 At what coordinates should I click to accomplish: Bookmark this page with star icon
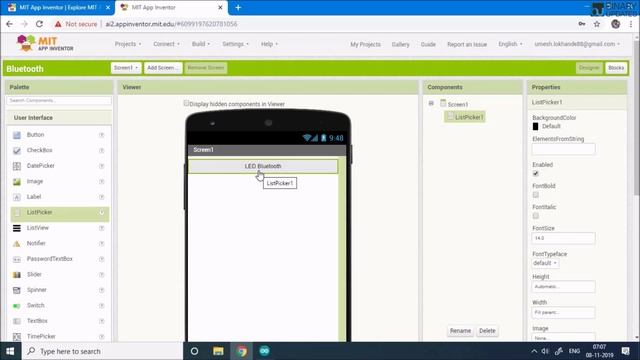pos(597,24)
